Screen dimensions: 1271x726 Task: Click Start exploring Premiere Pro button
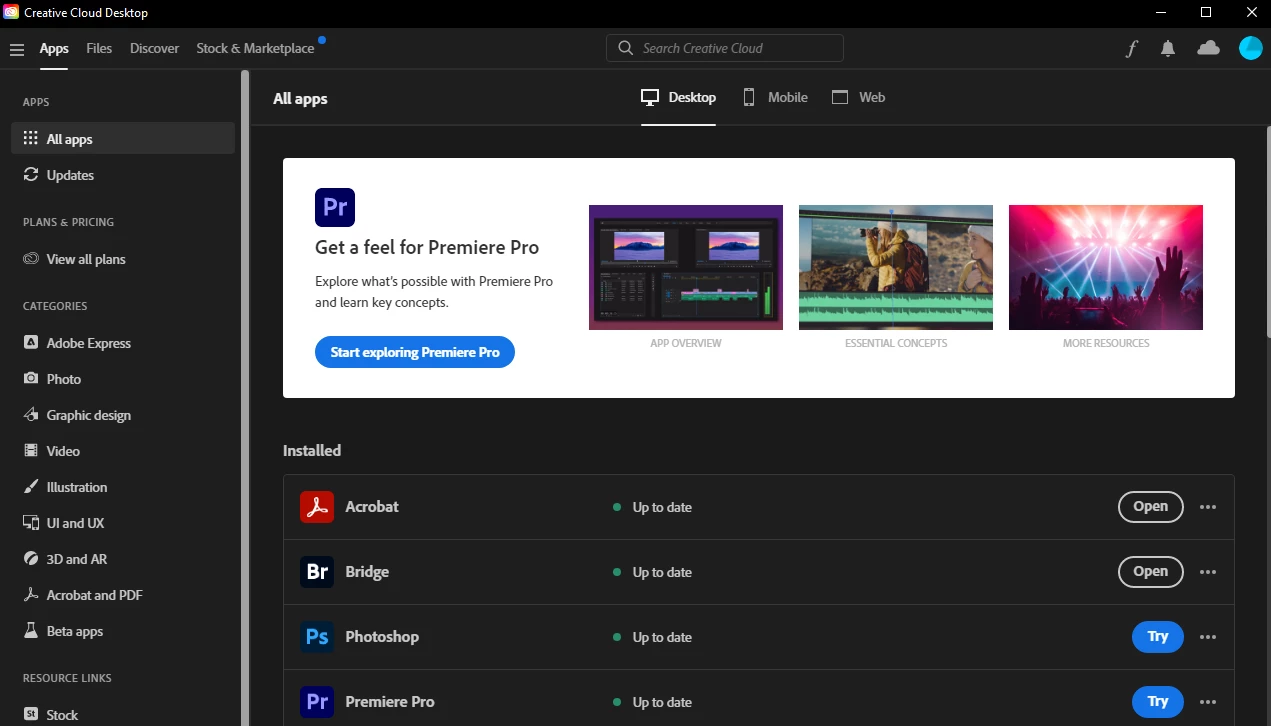pos(415,352)
